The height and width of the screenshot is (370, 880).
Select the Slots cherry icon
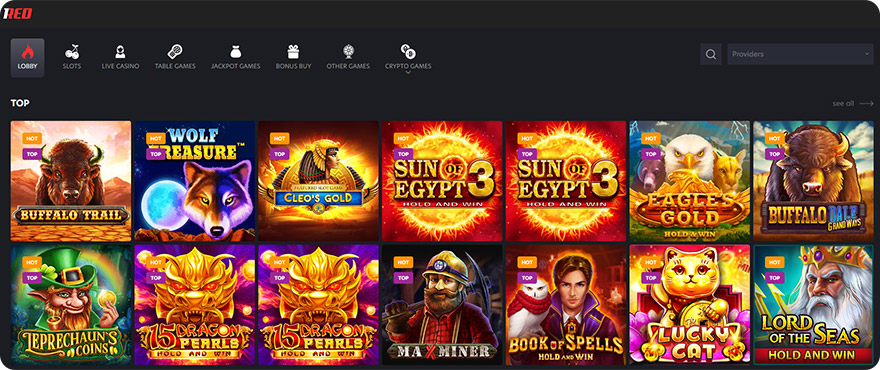point(72,52)
